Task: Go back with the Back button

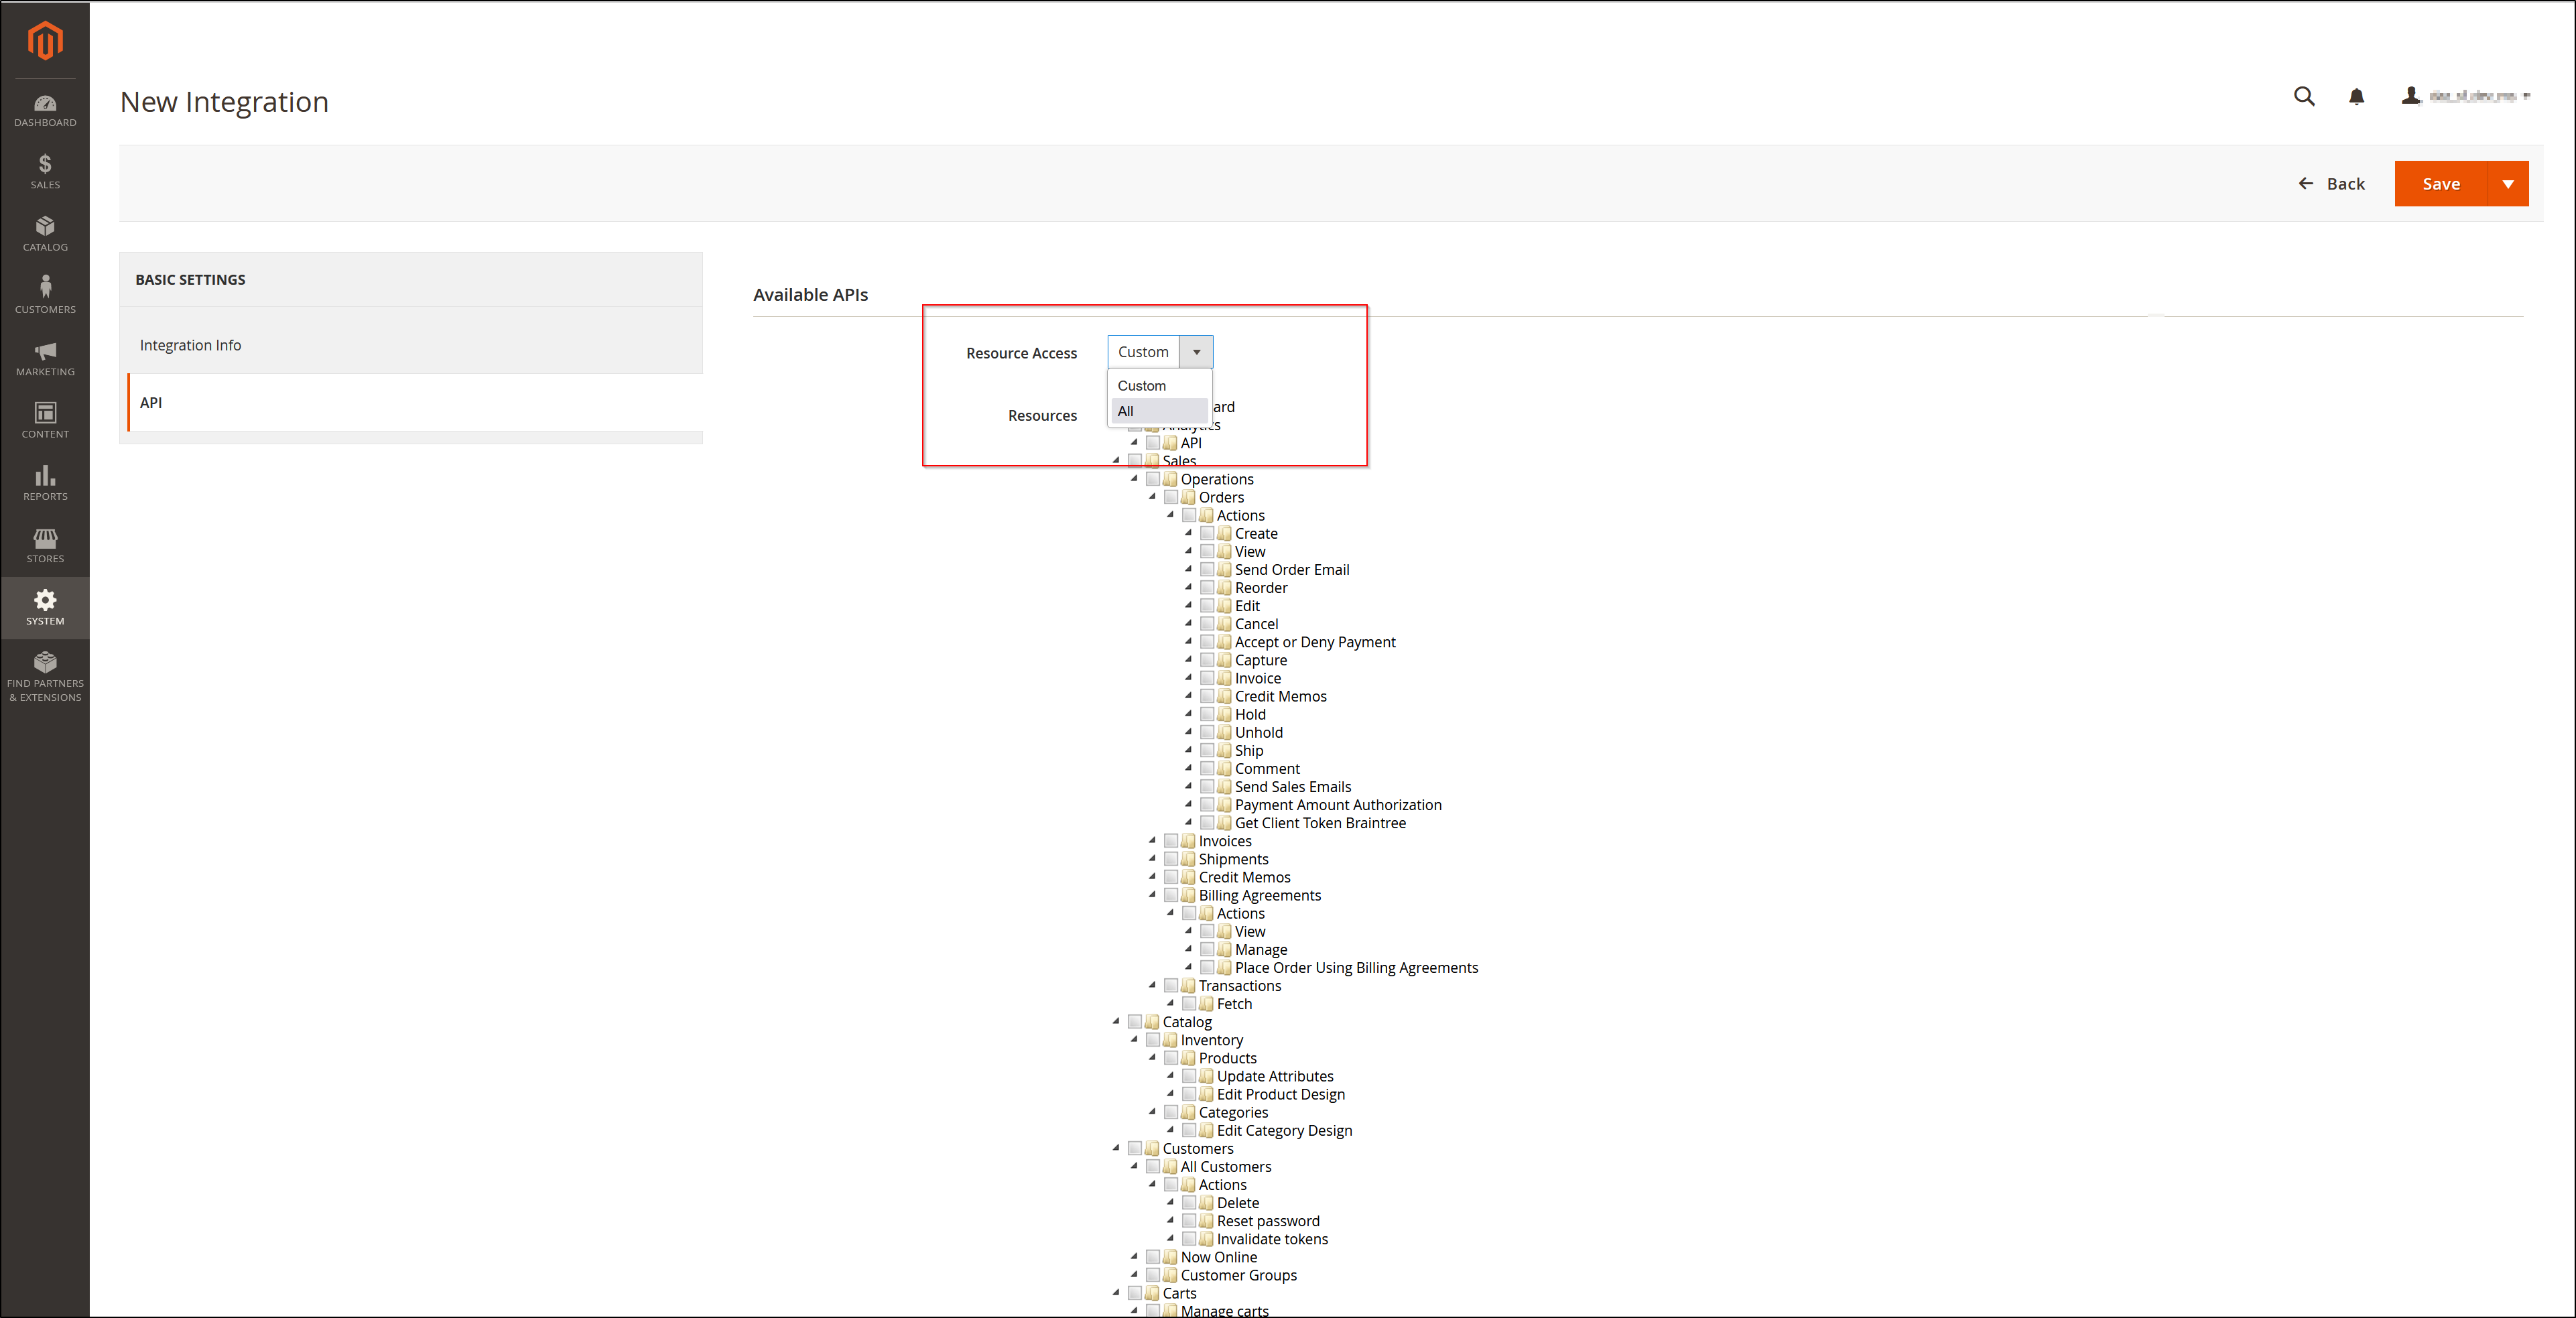Action: [2331, 184]
